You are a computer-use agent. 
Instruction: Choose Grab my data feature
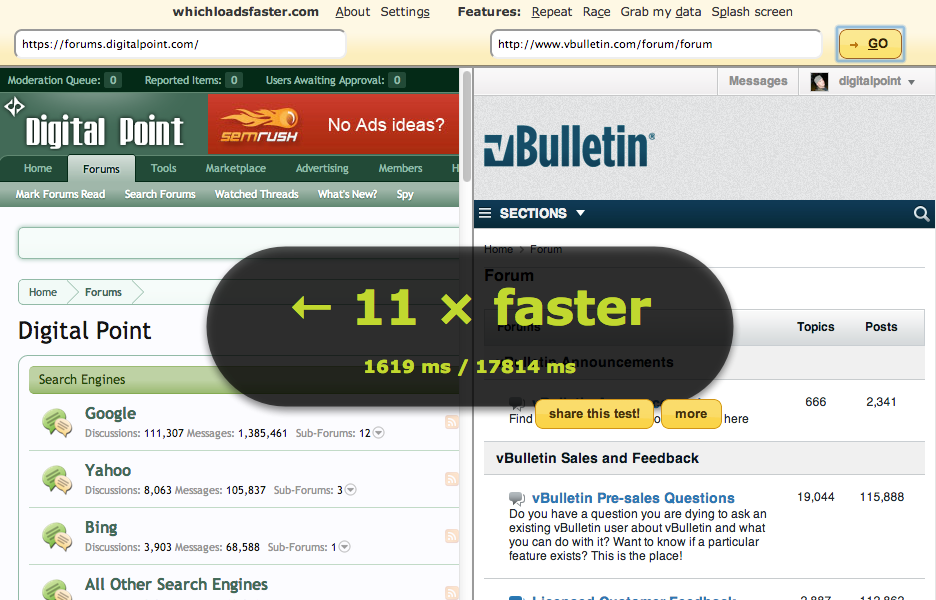[x=661, y=12]
